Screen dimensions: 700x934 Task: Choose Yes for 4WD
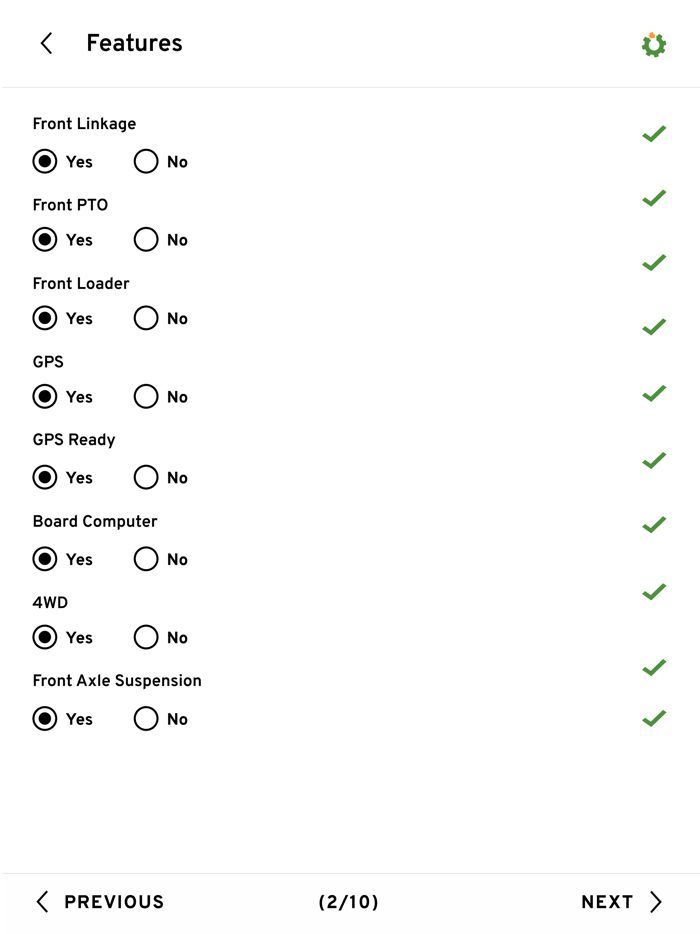click(x=45, y=637)
